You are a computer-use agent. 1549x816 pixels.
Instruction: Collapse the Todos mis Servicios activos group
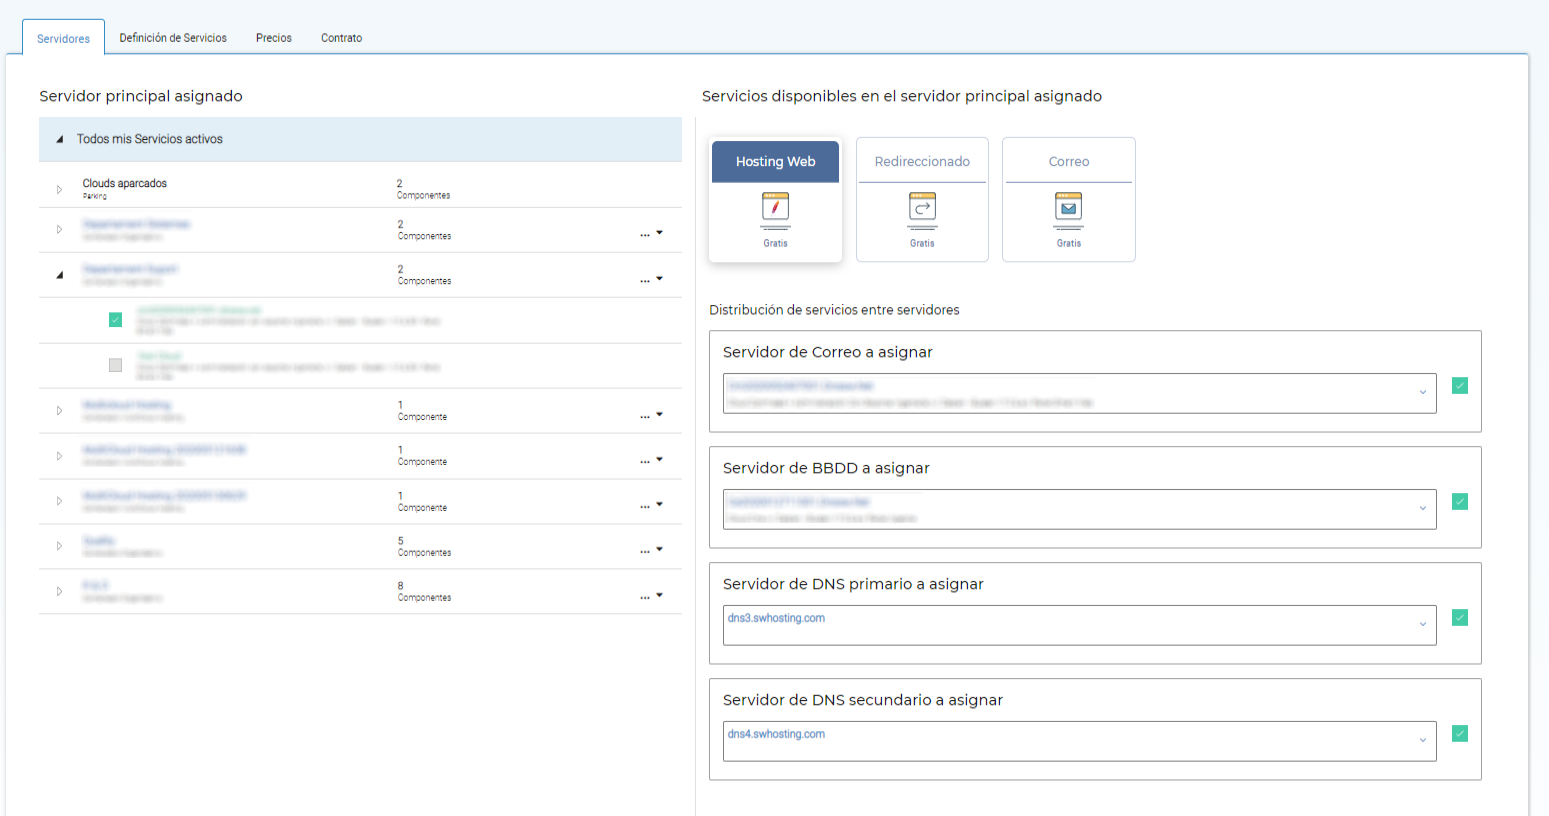pyautogui.click(x=60, y=139)
